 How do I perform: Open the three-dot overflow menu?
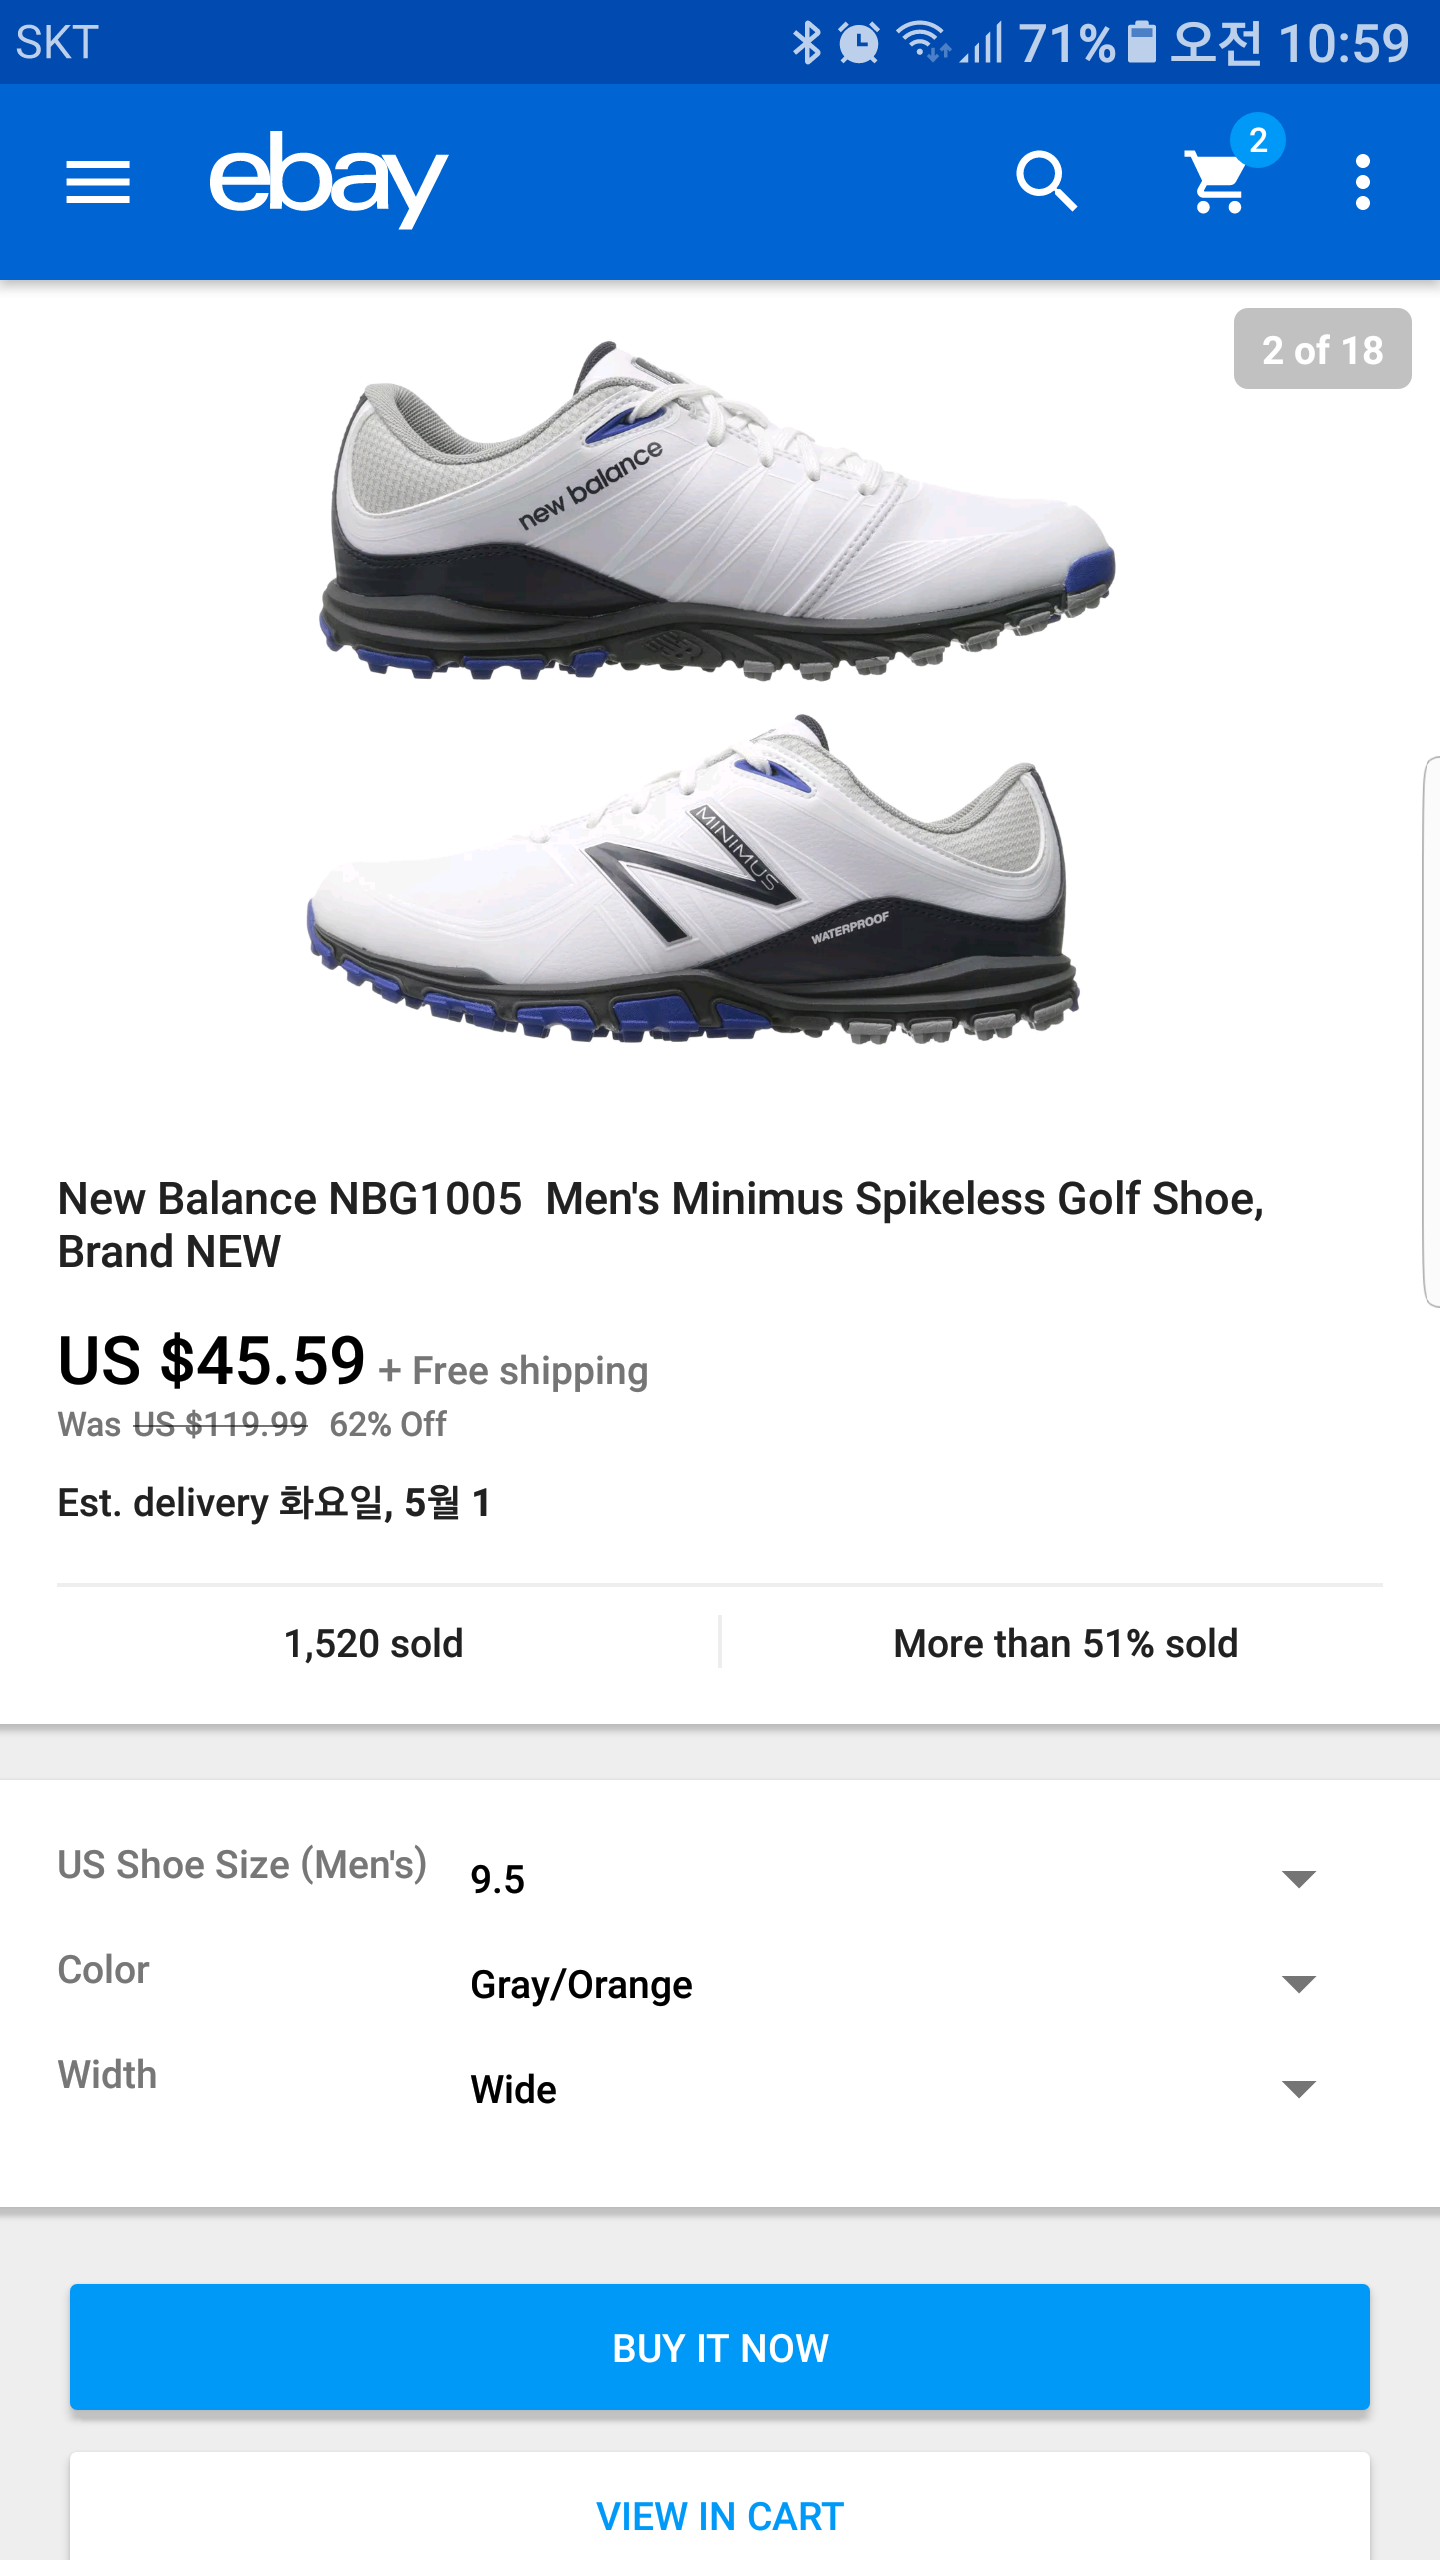tap(1362, 182)
